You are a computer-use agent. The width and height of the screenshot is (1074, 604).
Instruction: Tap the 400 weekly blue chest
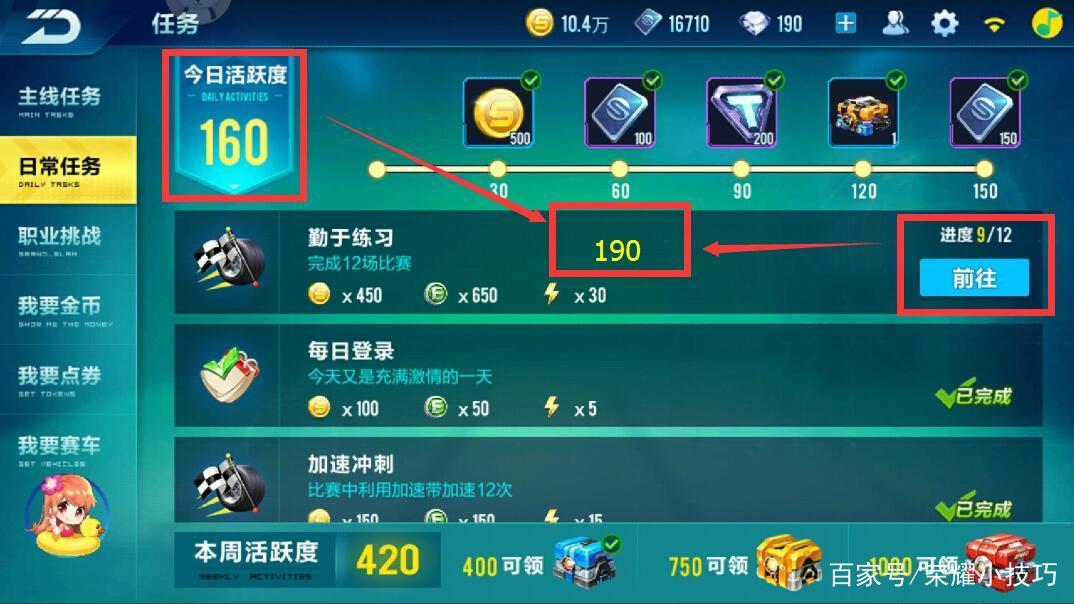coord(583,562)
